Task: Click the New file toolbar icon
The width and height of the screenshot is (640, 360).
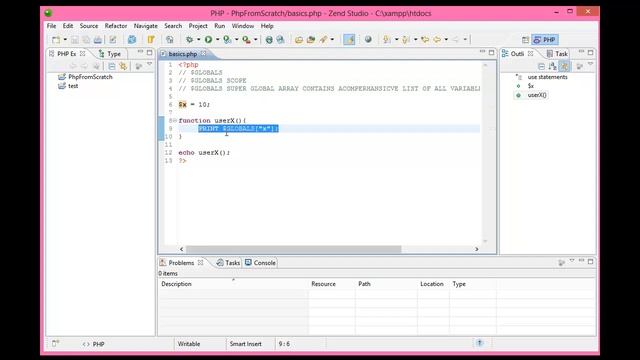Action: coord(56,40)
